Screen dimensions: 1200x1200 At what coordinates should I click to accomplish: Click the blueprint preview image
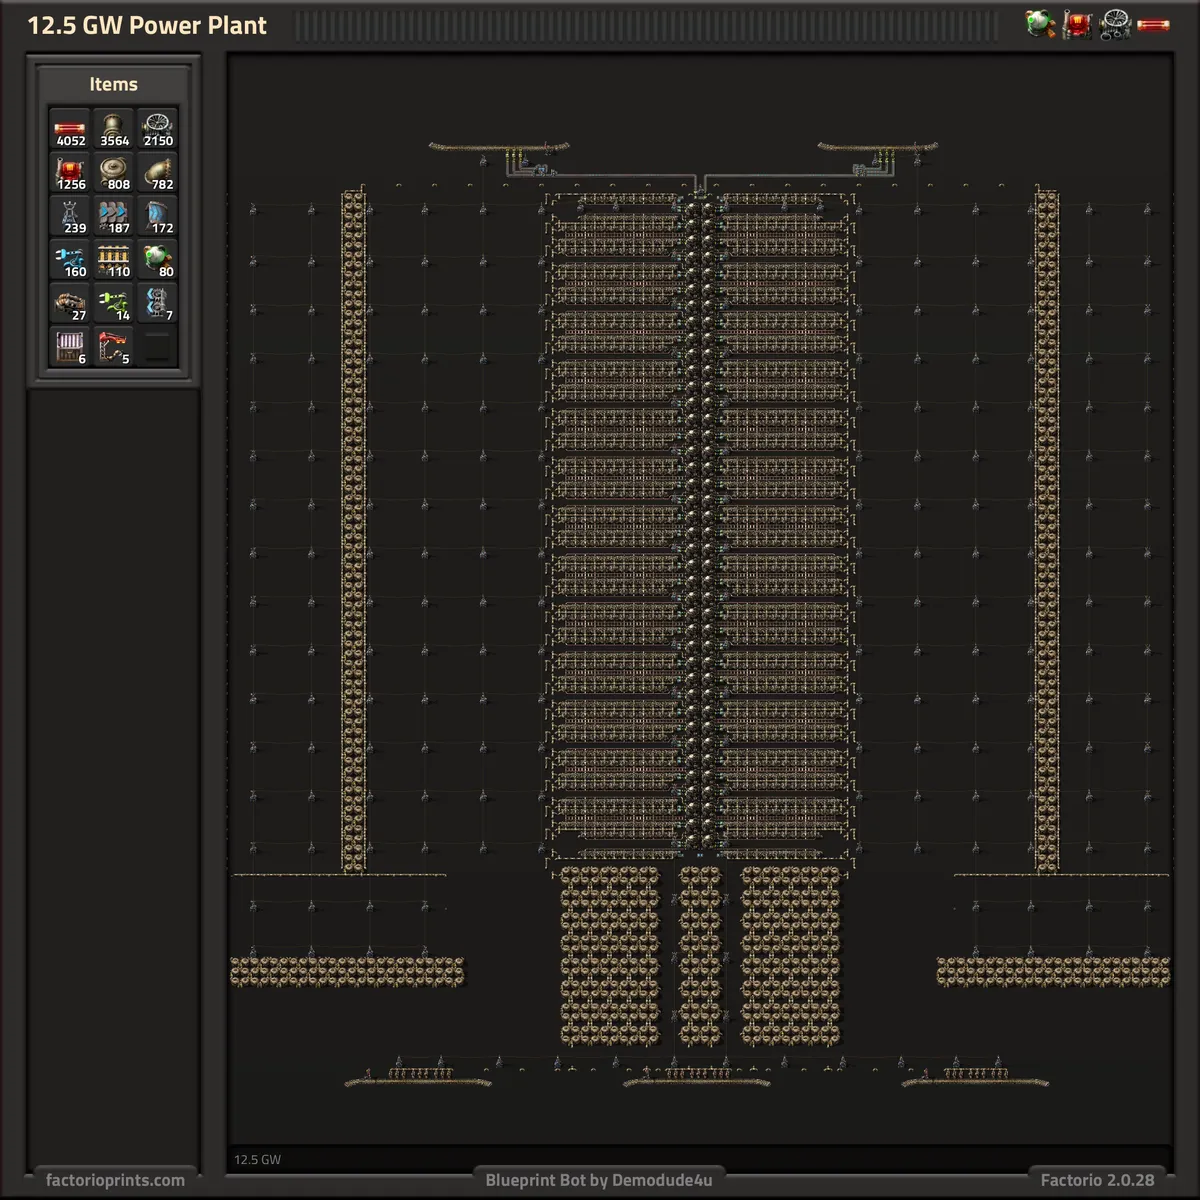[699, 600]
